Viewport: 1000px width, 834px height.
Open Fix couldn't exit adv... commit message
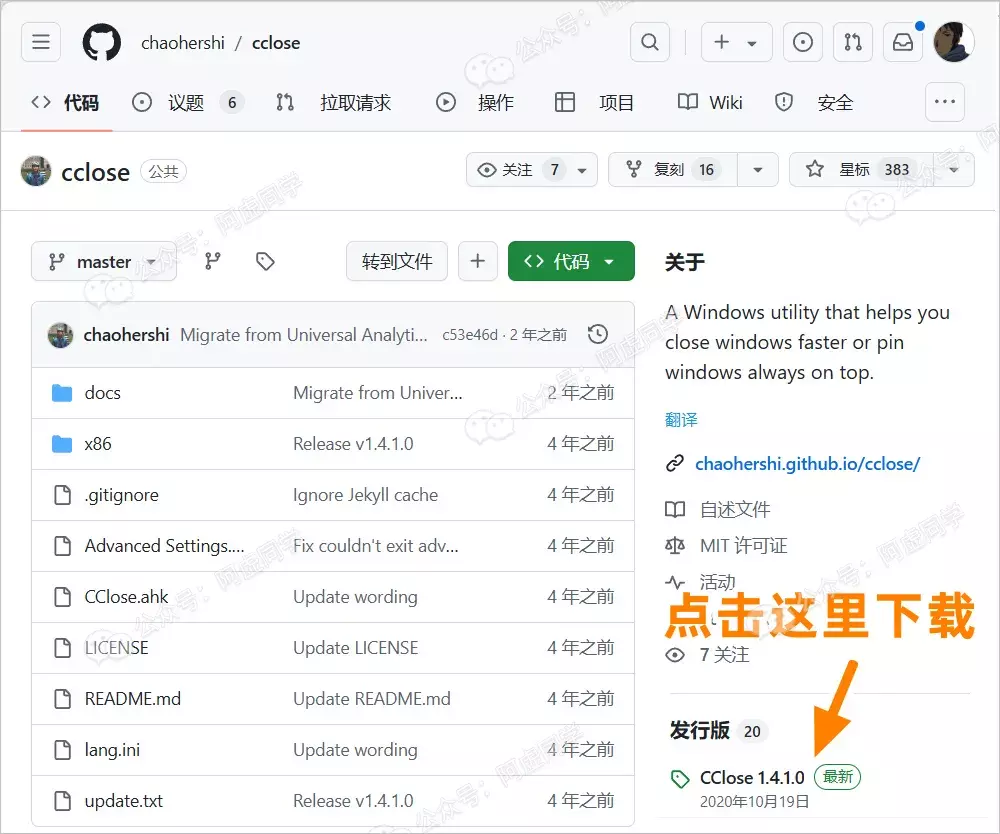pos(376,546)
